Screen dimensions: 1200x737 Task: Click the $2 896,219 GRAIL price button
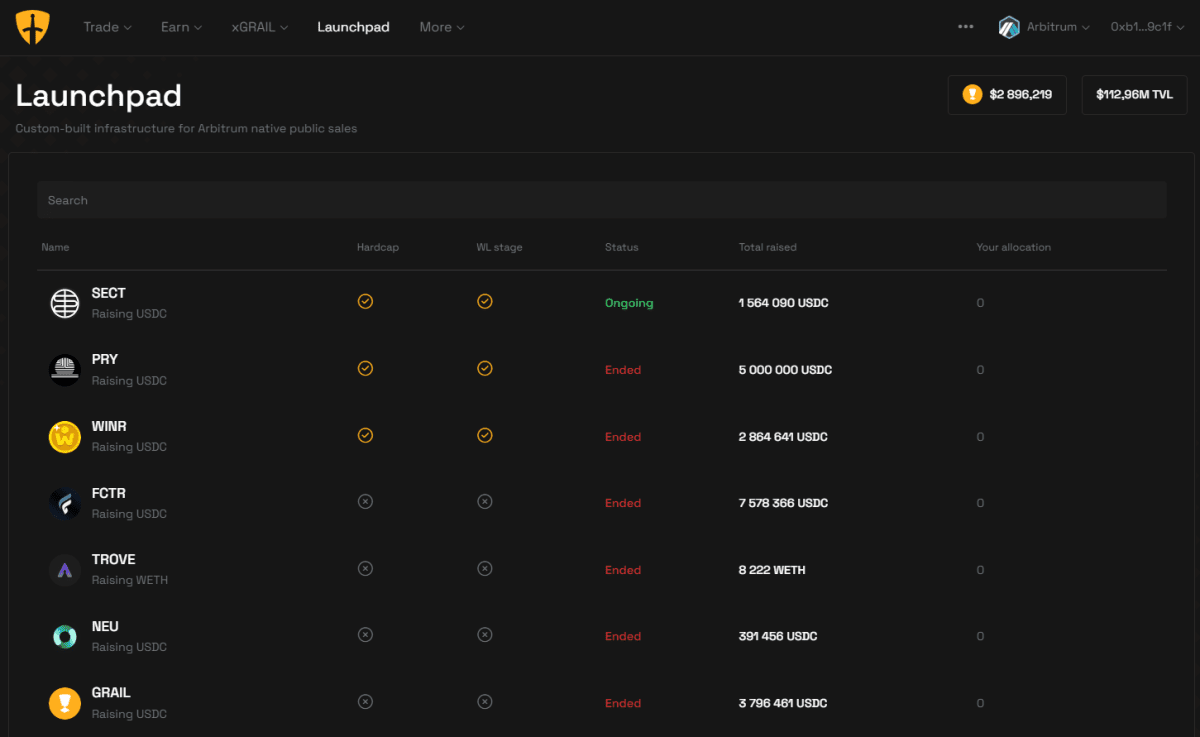(1007, 95)
